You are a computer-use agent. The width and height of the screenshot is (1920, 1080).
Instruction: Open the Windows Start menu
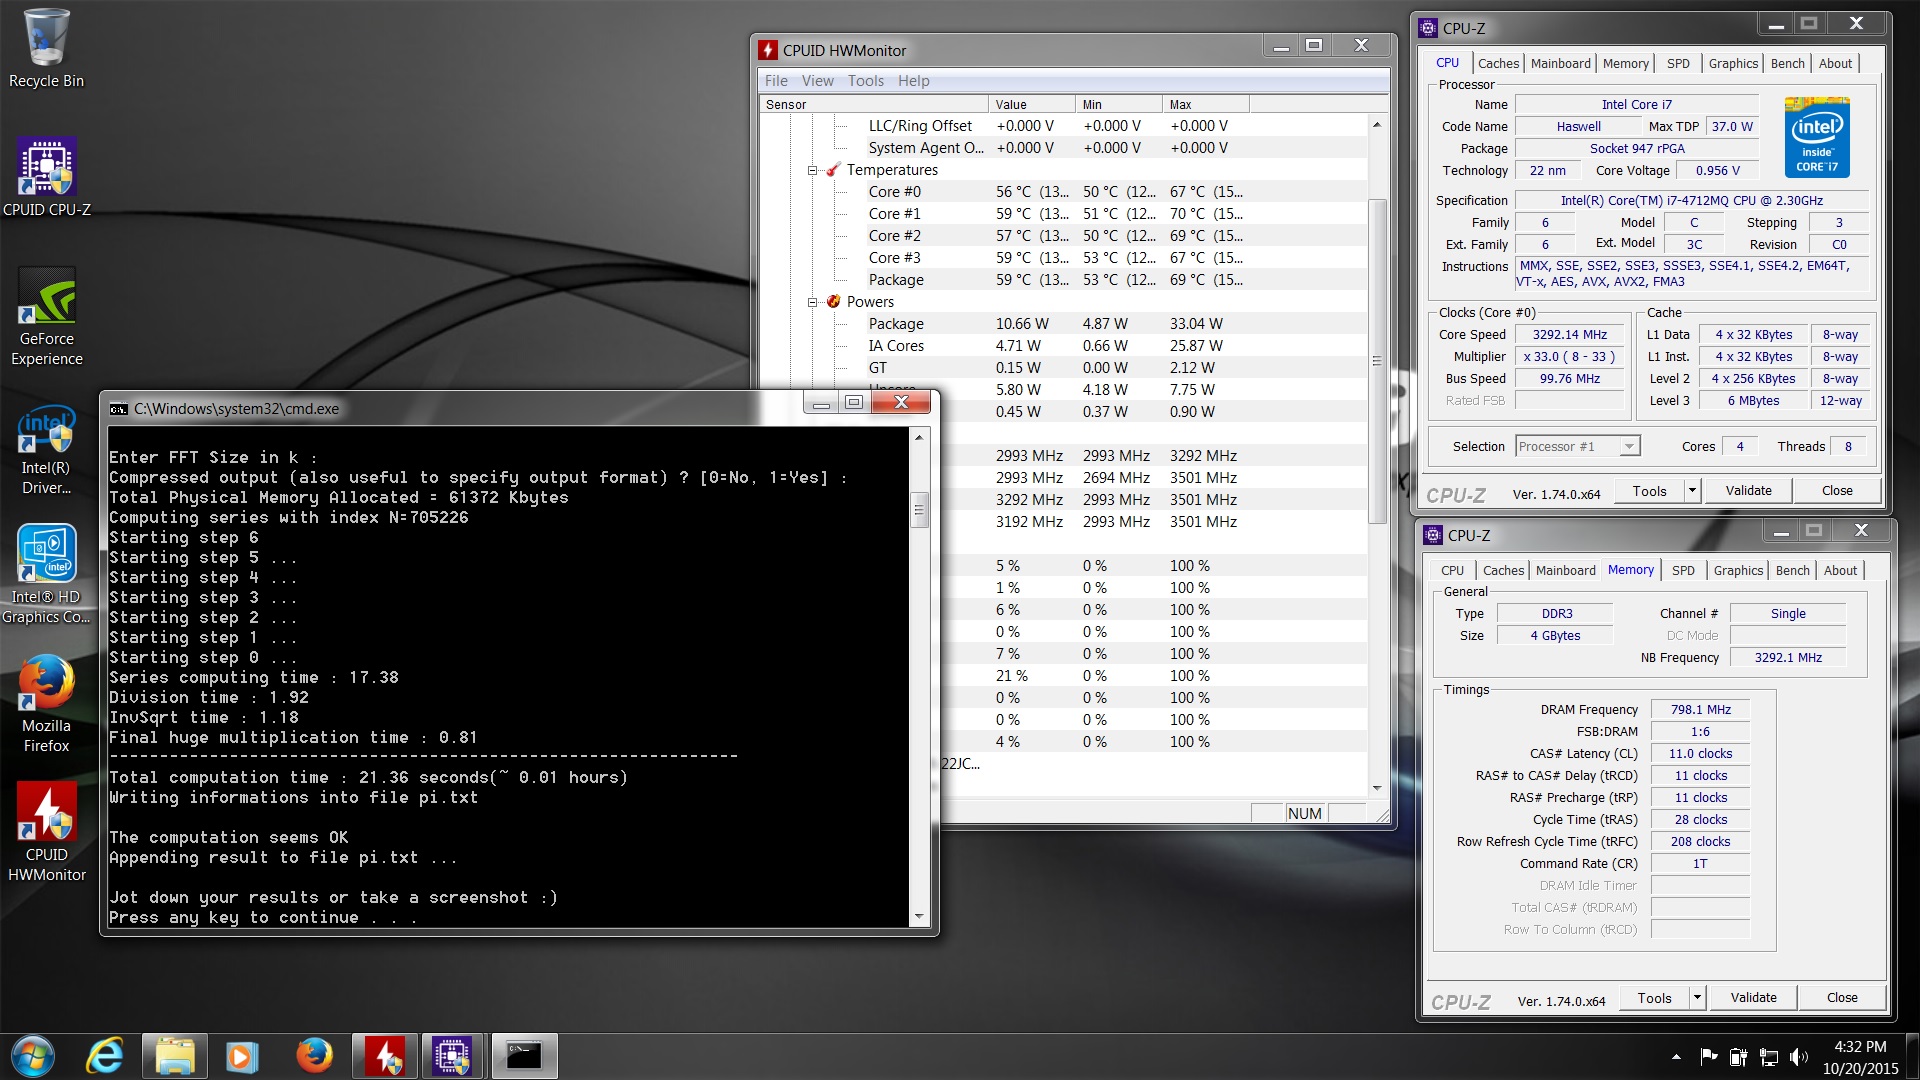click(x=32, y=1056)
